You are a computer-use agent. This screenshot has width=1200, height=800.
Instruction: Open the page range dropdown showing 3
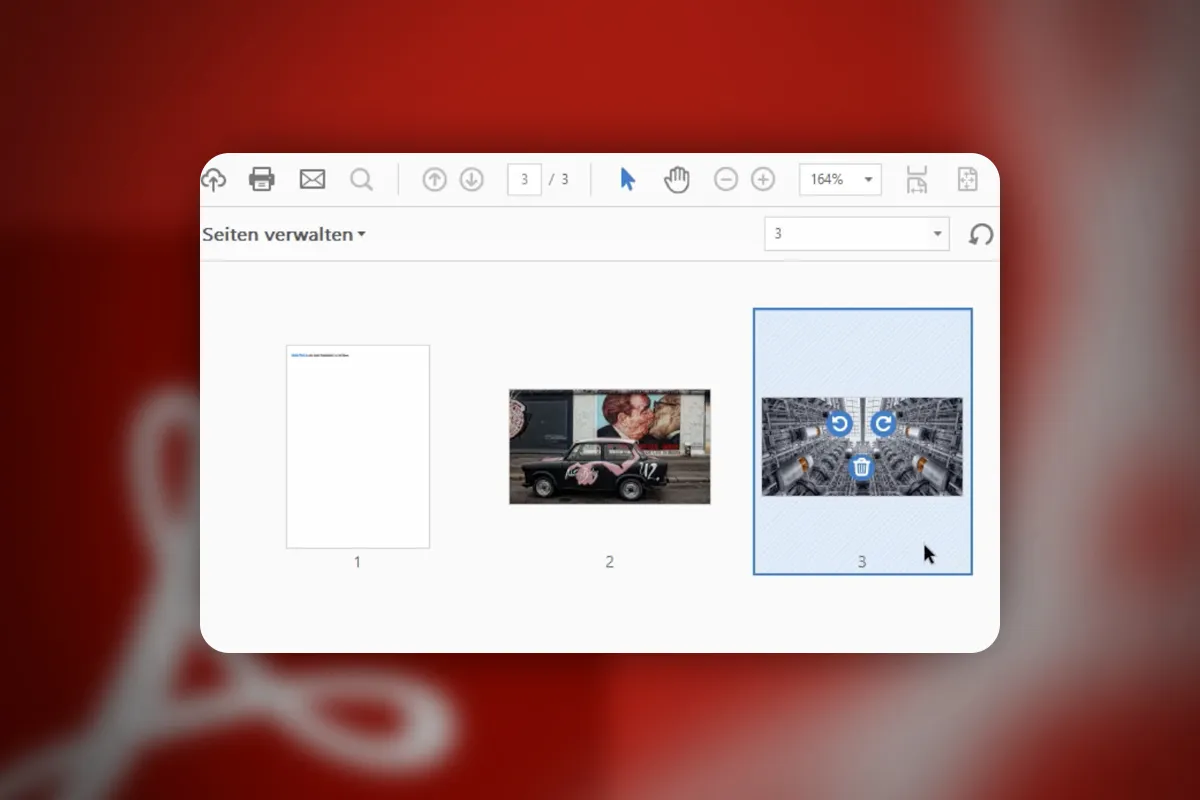pos(856,234)
